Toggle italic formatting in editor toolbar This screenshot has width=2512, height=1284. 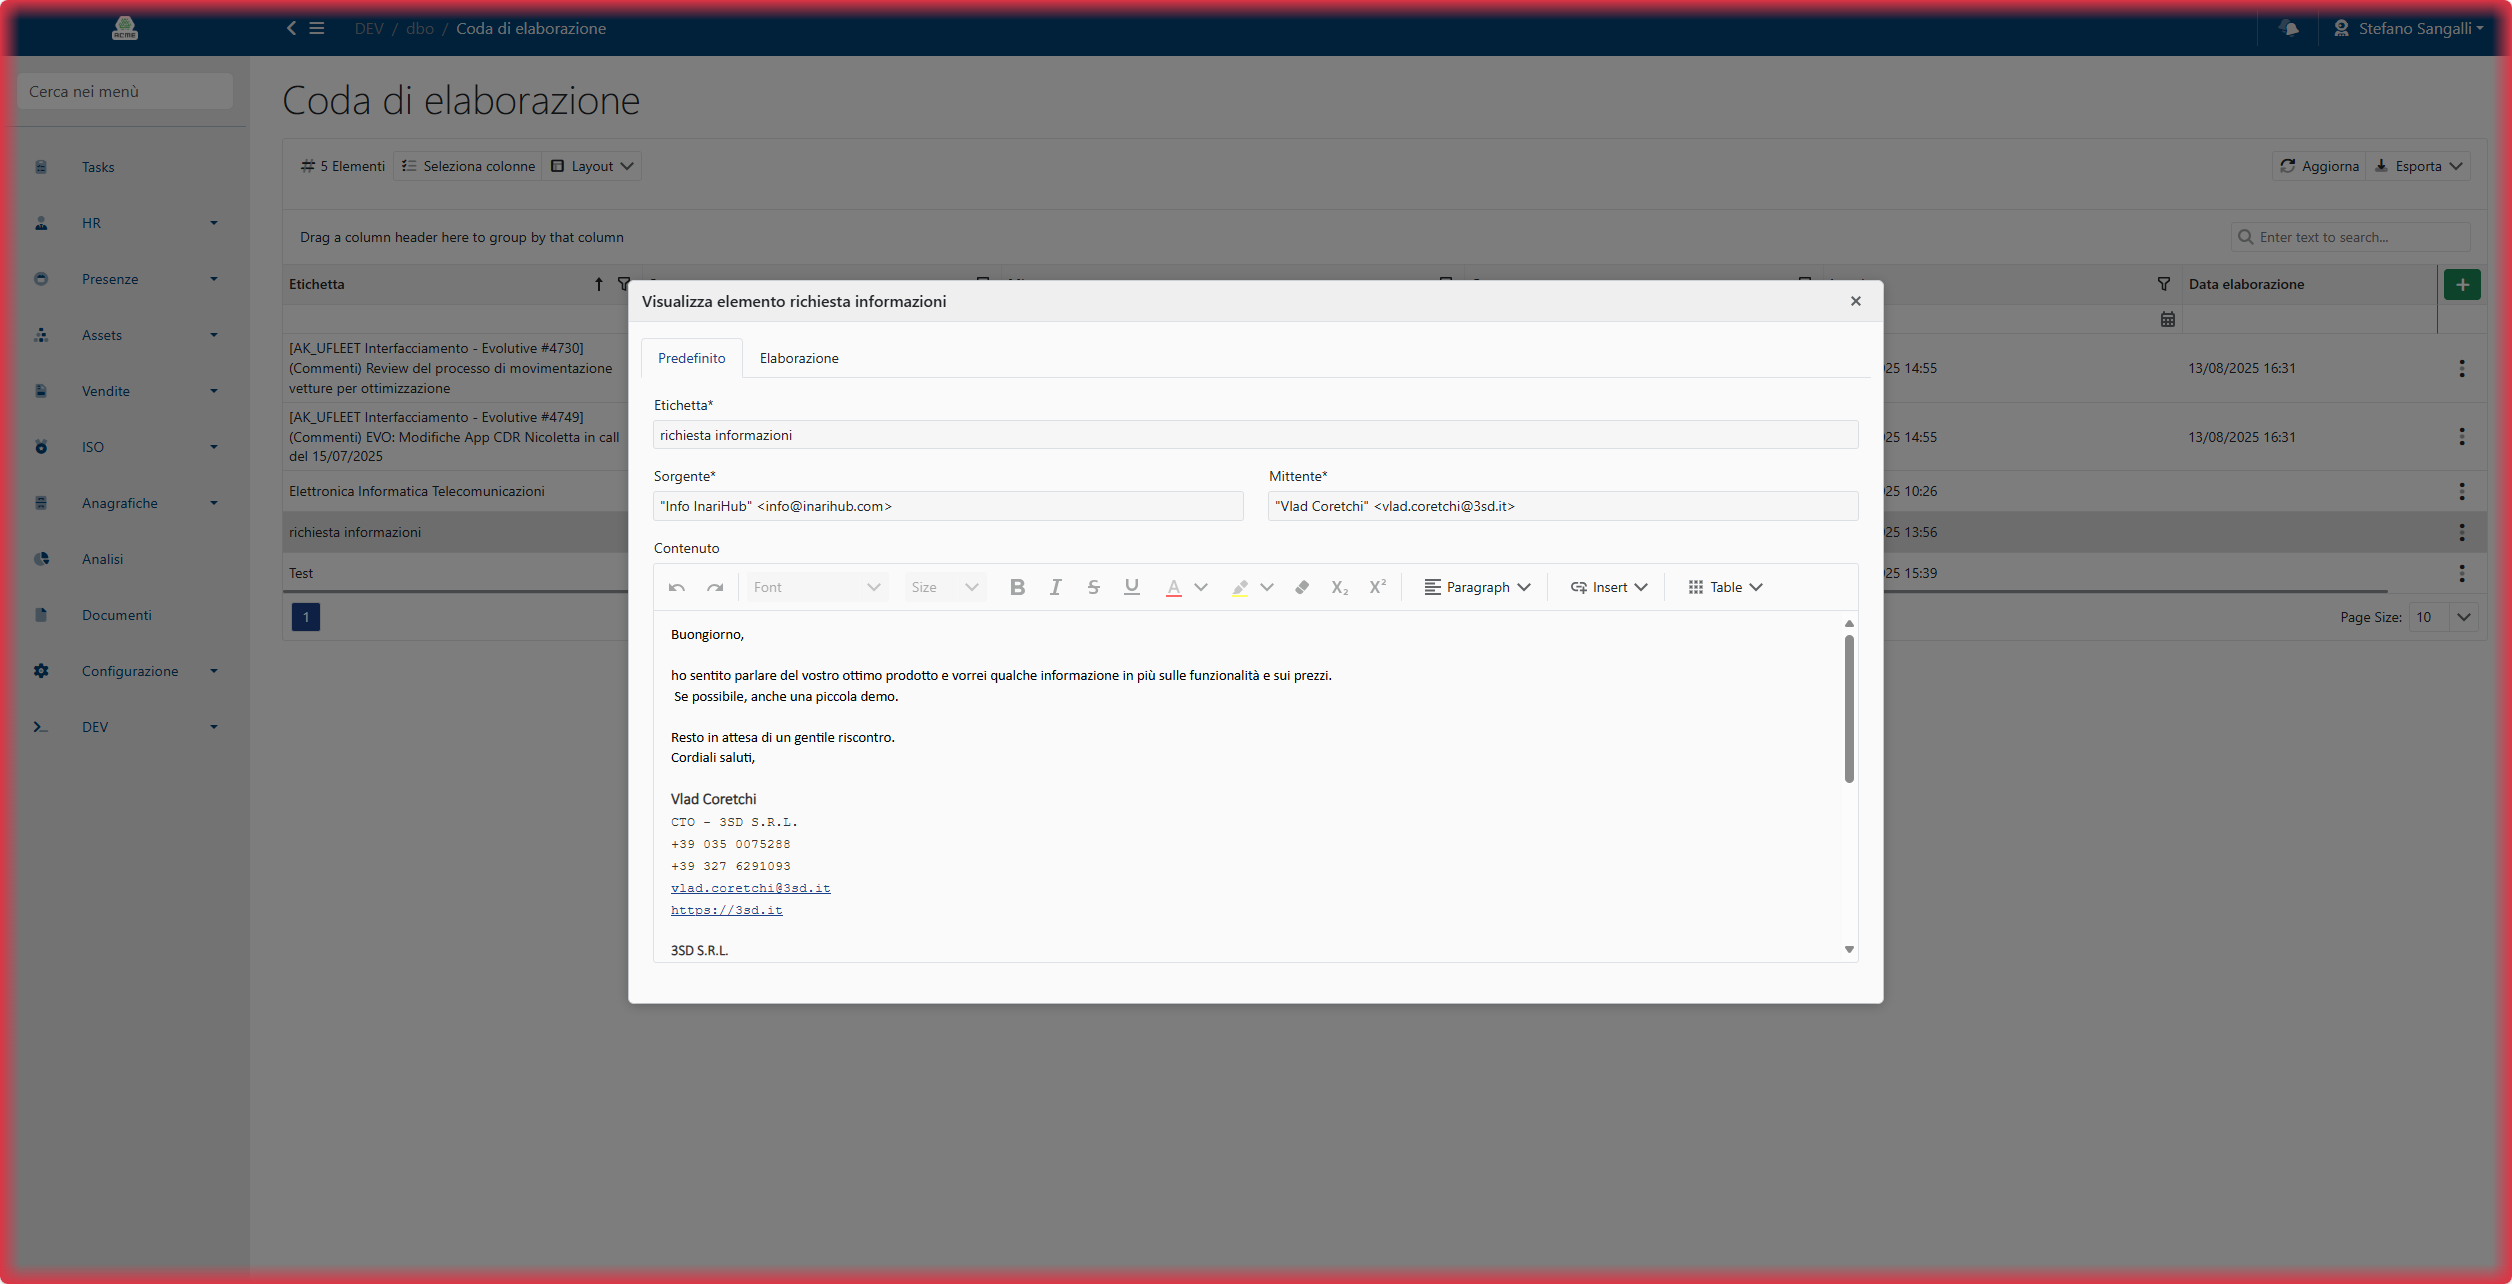[1055, 587]
